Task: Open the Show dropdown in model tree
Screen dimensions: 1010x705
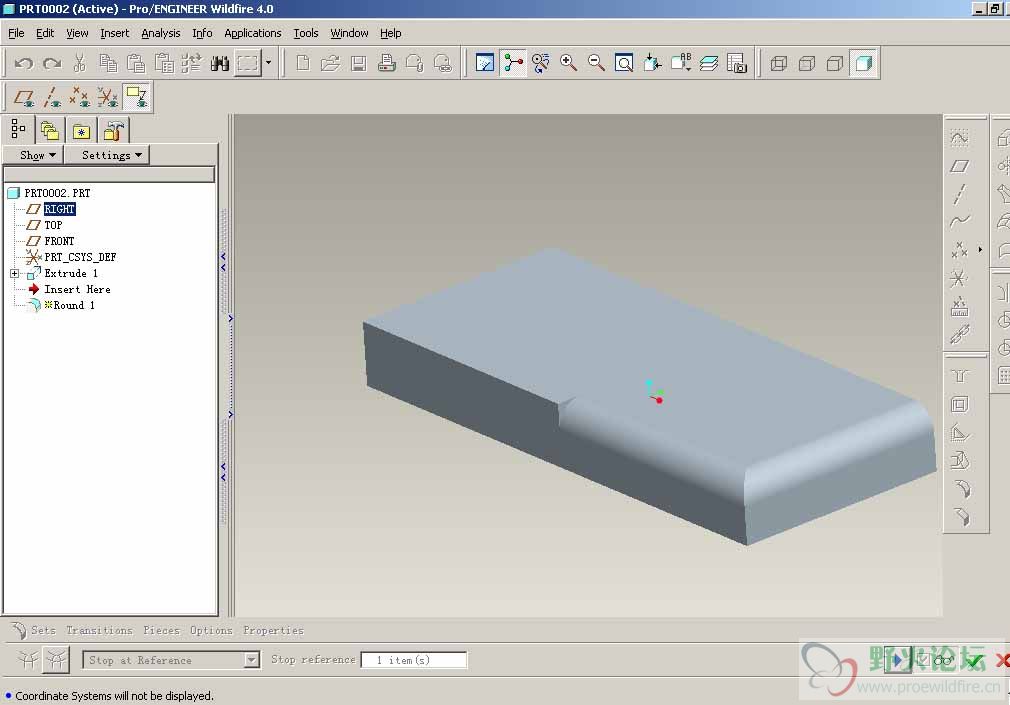Action: pyautogui.click(x=33, y=155)
